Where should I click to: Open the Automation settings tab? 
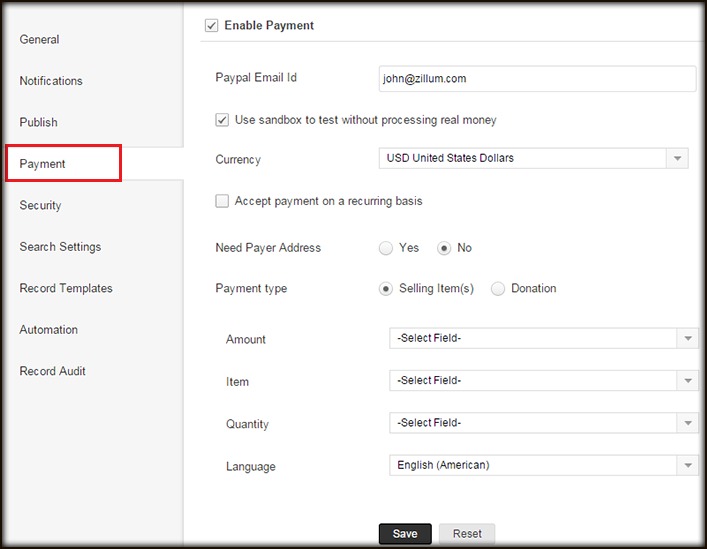pos(49,330)
